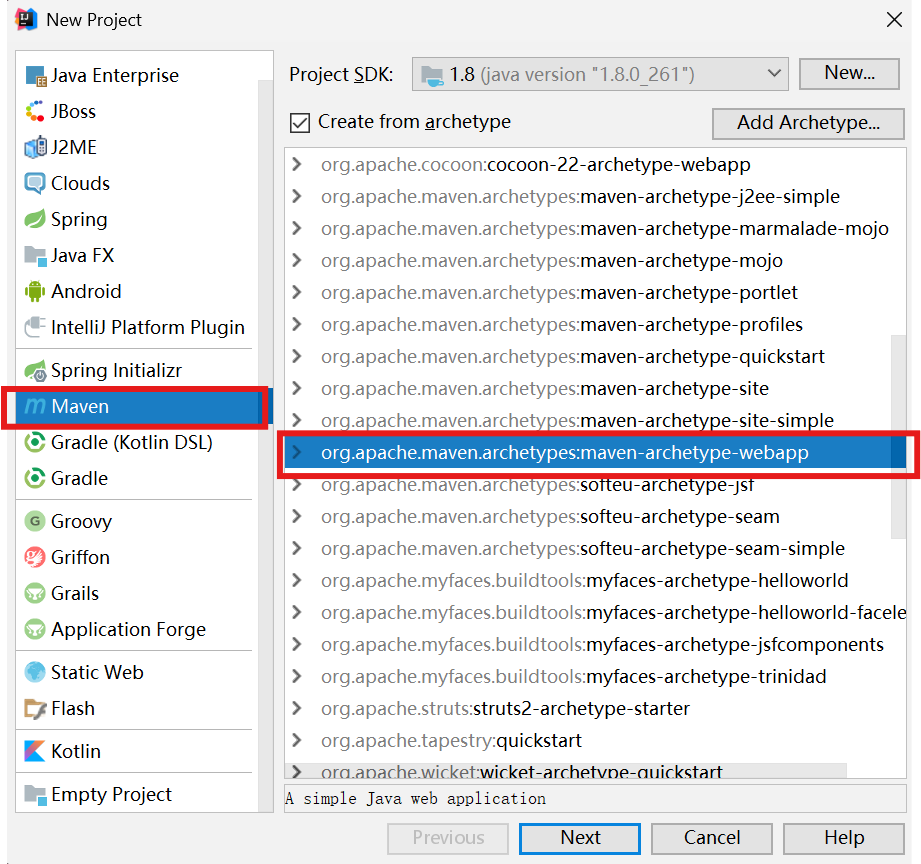Click the IntelliJ logo in the title bar

[26, 19]
